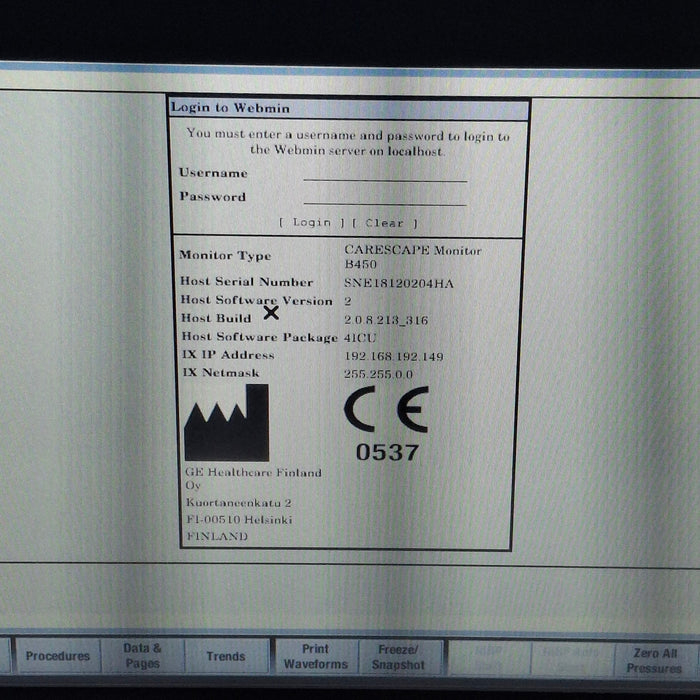Click the 'IX IP Address' label

coord(228,355)
